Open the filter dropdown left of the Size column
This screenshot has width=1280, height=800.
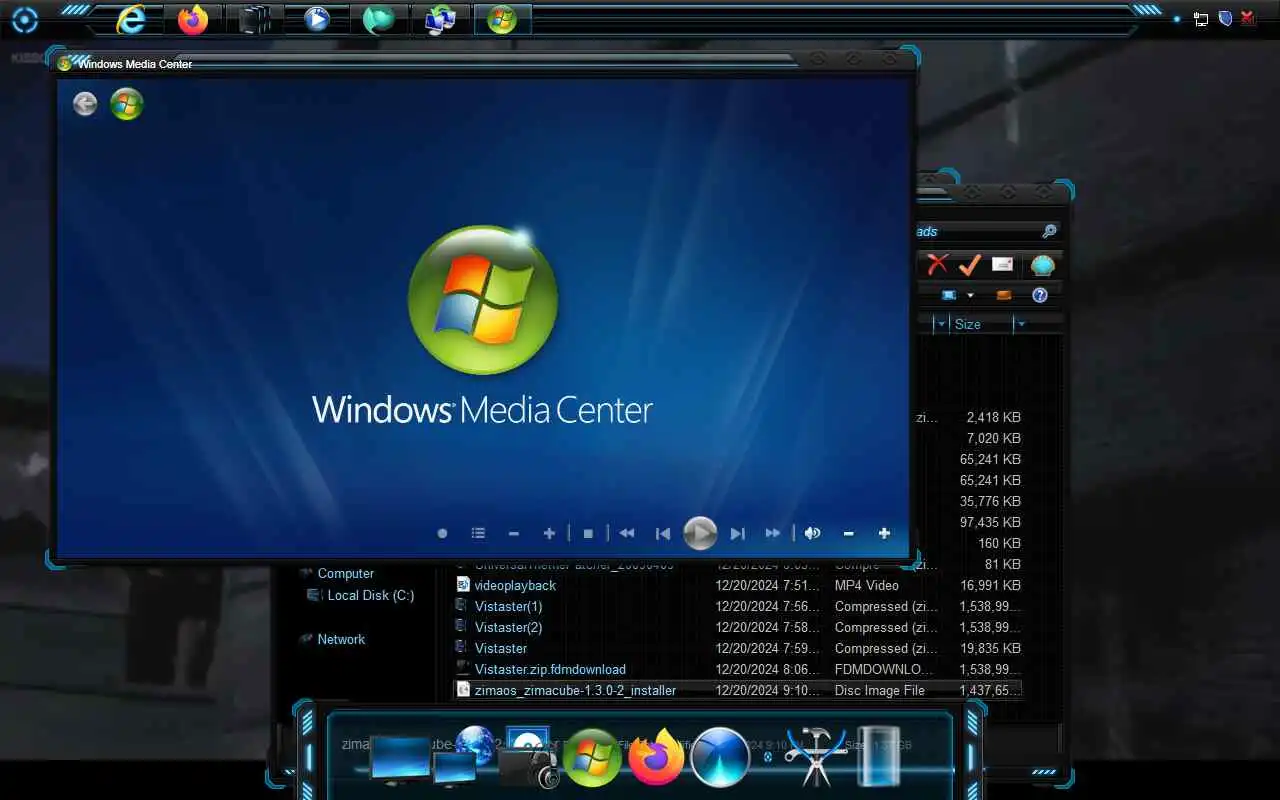pos(940,324)
